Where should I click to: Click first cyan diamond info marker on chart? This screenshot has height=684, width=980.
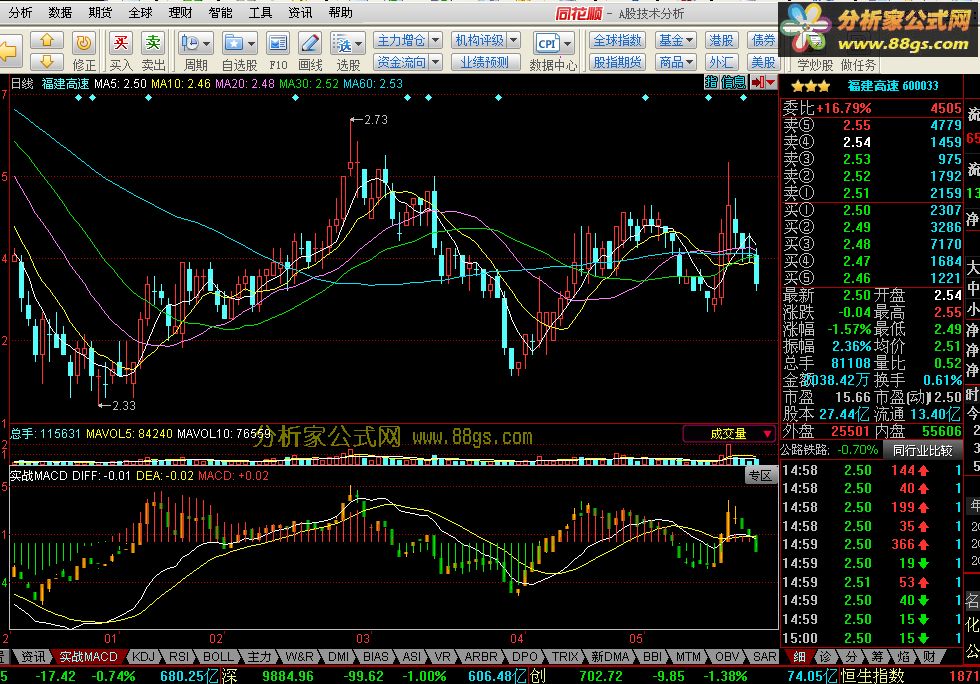click(x=78, y=98)
